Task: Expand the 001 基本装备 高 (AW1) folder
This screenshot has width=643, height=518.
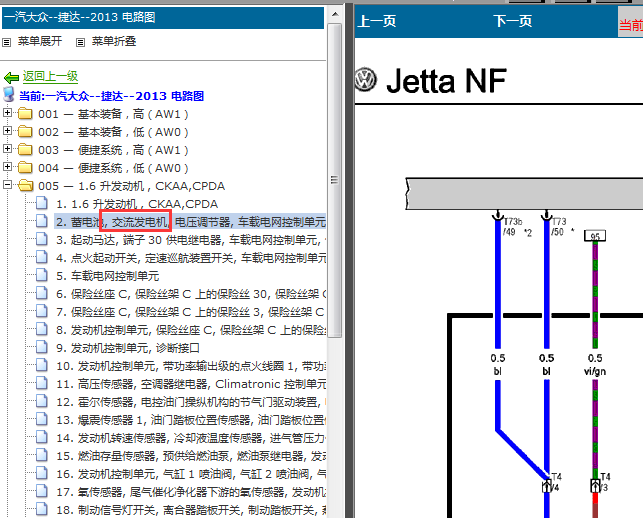Action: tap(7, 112)
